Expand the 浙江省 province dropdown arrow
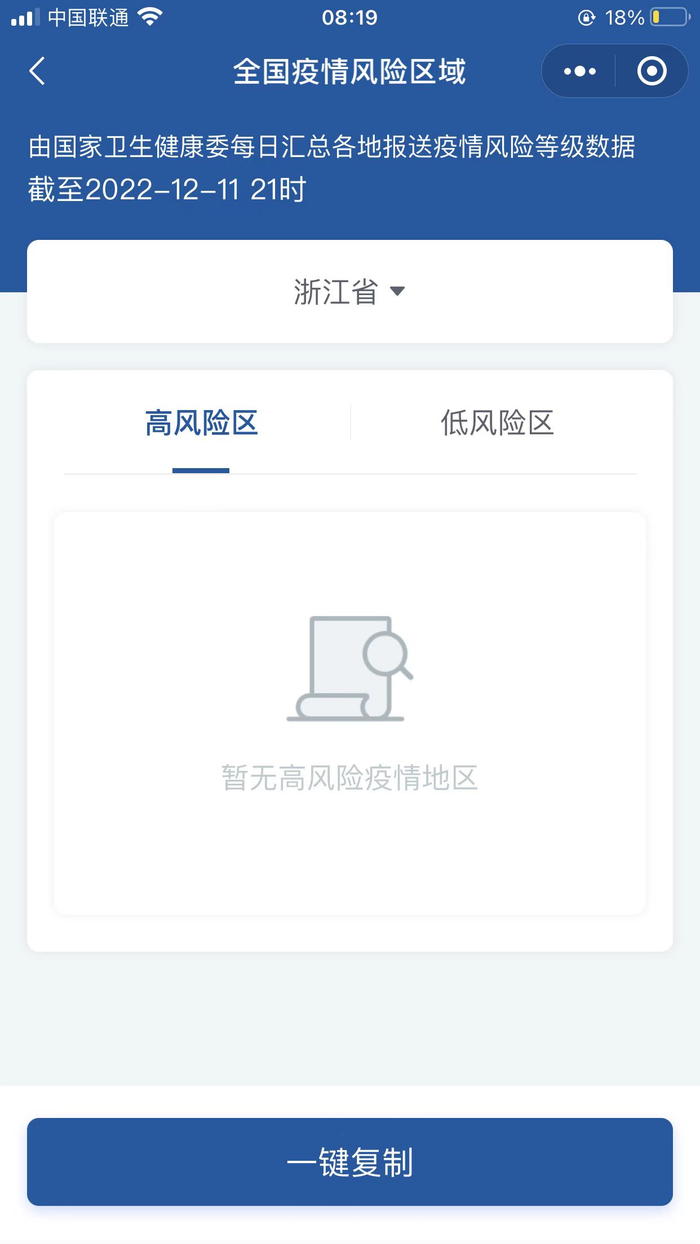700x1244 pixels. [397, 291]
